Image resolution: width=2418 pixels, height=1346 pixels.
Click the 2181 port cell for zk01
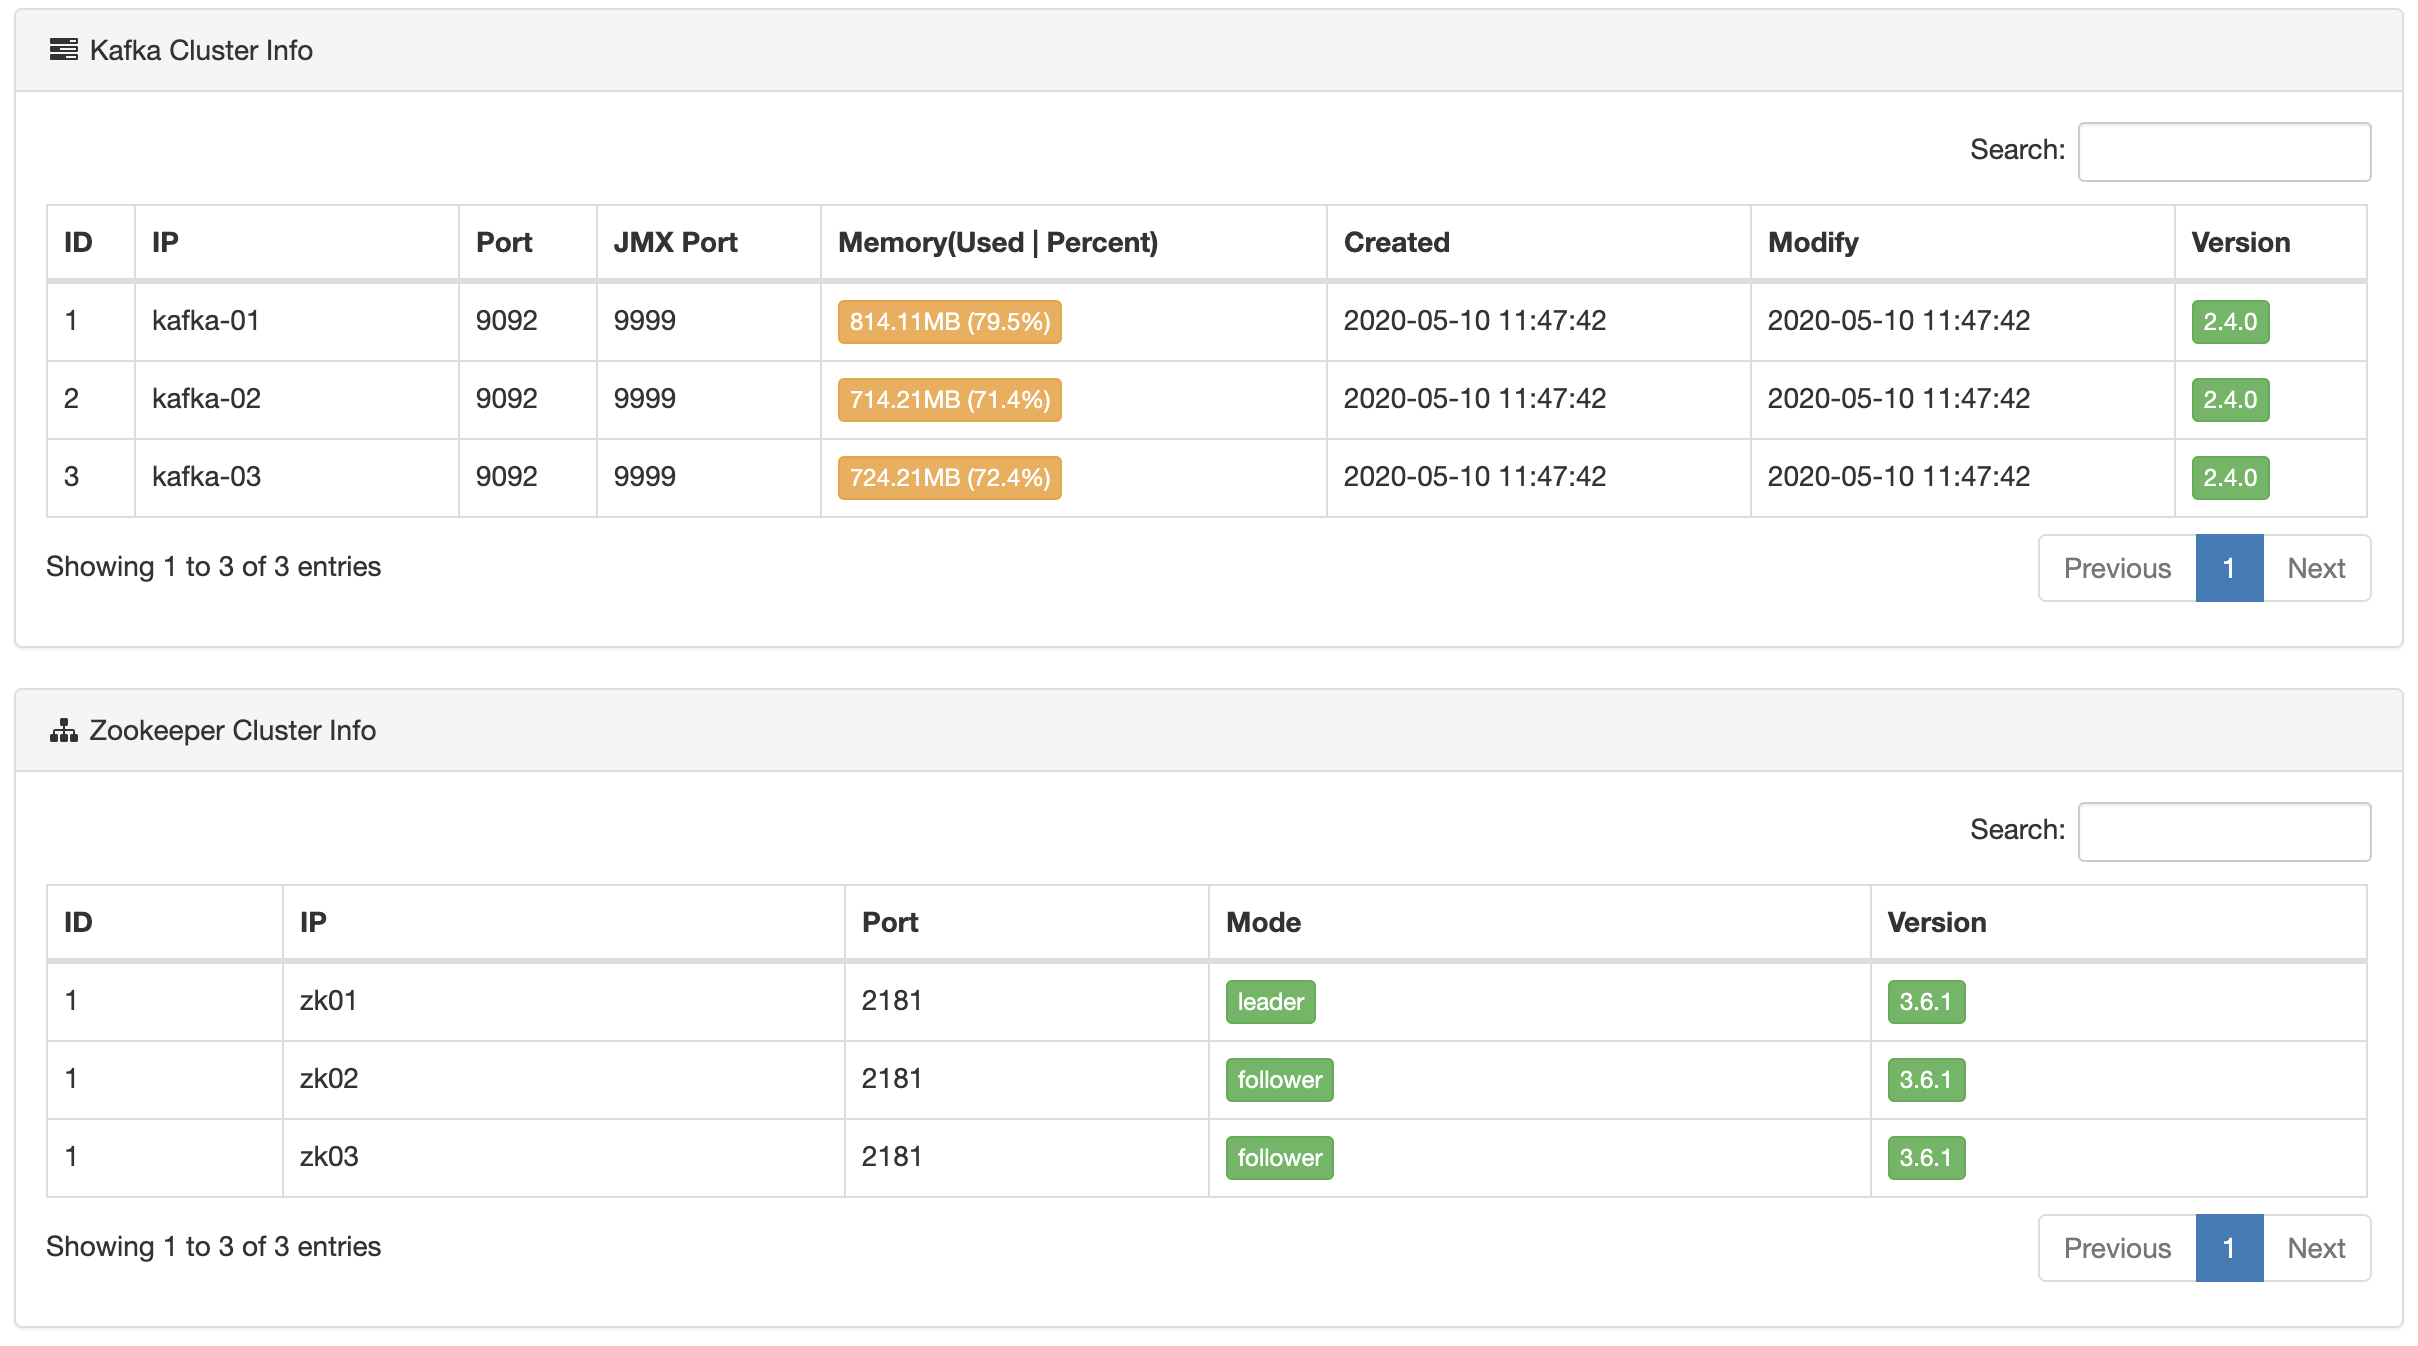(x=1027, y=1001)
